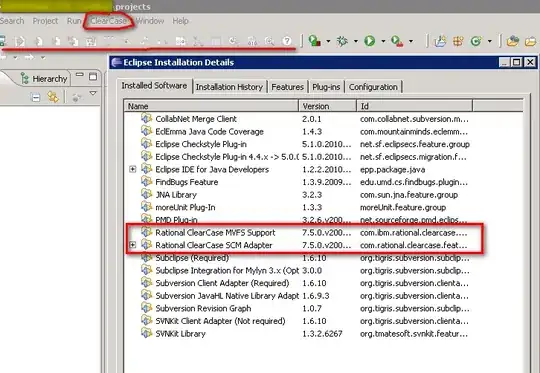The height and width of the screenshot is (373, 540).
Task: Open the Run button dropdown arrow
Action: coord(383,41)
